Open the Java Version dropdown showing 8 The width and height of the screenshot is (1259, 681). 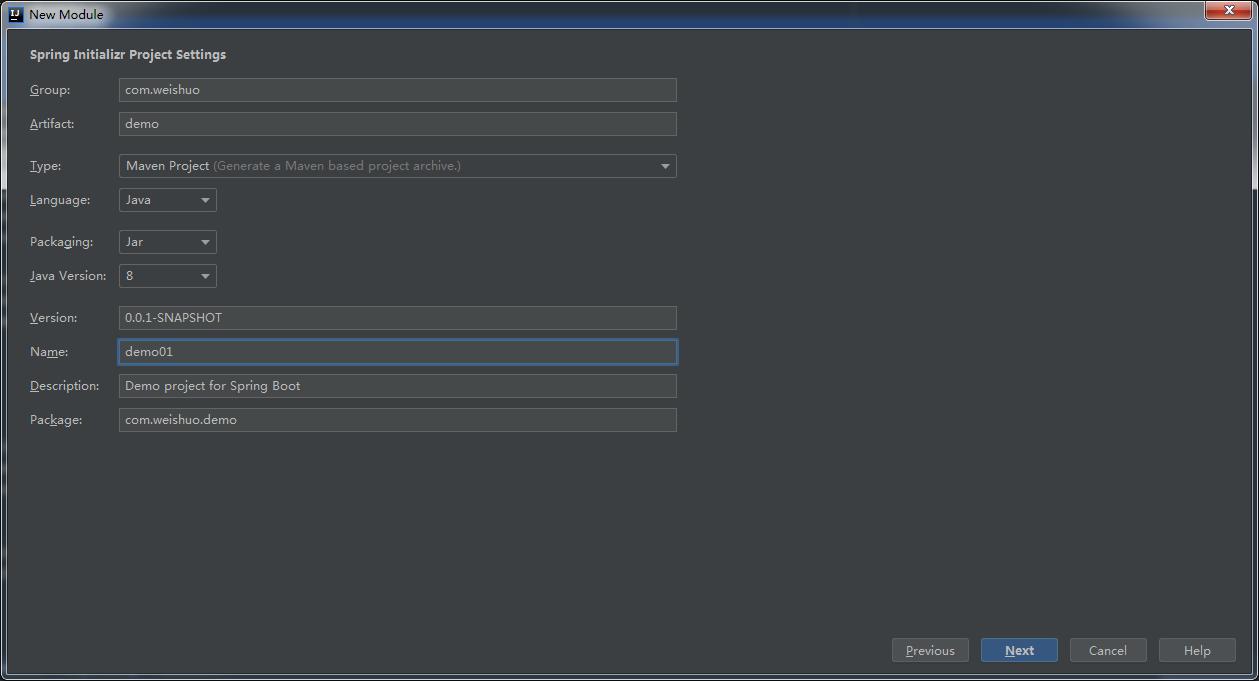[167, 276]
